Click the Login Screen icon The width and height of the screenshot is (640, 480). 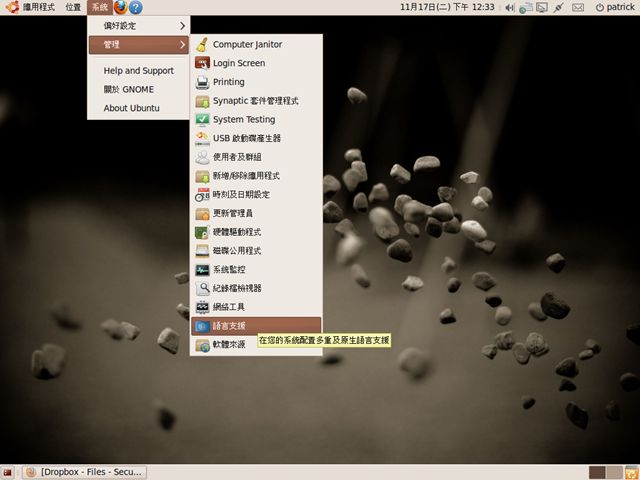tap(202, 63)
